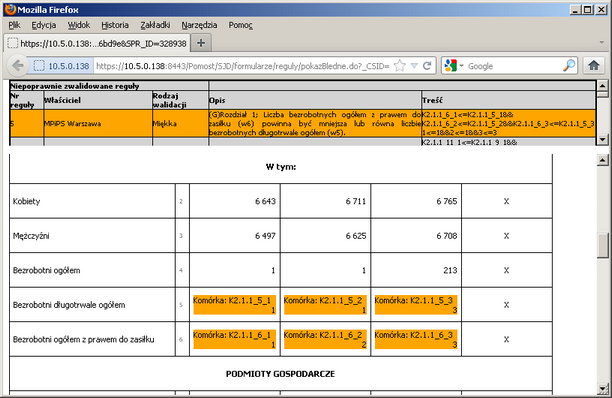
Task: Click the down arrow of the rules scrollbar
Action: [602, 139]
